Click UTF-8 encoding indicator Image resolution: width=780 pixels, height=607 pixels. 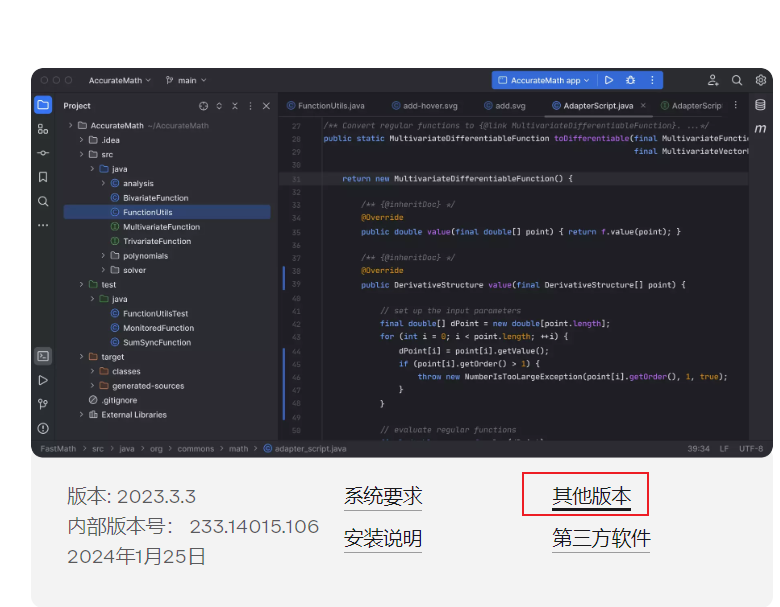(x=751, y=449)
